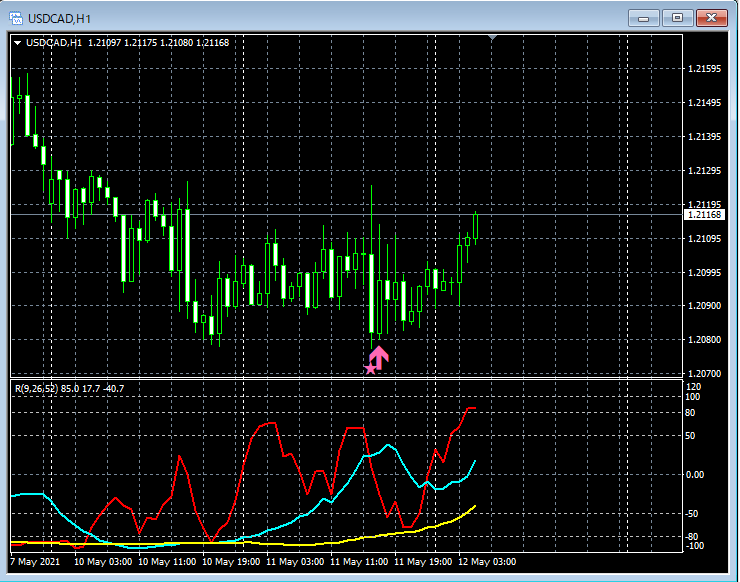This screenshot has width=740, height=582.
Task: Click price scale value 1.20700
Action: point(704,374)
